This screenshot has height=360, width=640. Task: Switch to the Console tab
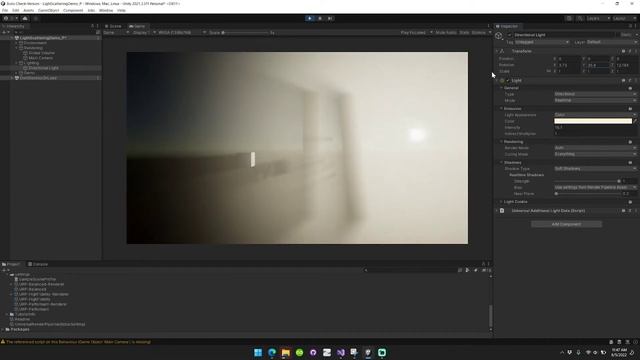pos(38,264)
